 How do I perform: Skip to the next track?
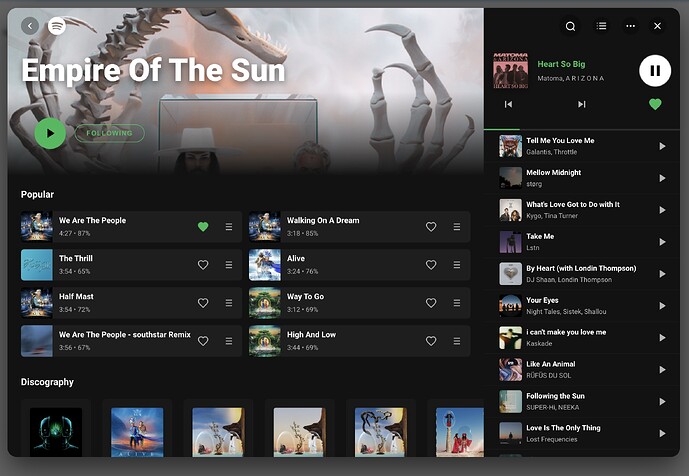[x=581, y=104]
